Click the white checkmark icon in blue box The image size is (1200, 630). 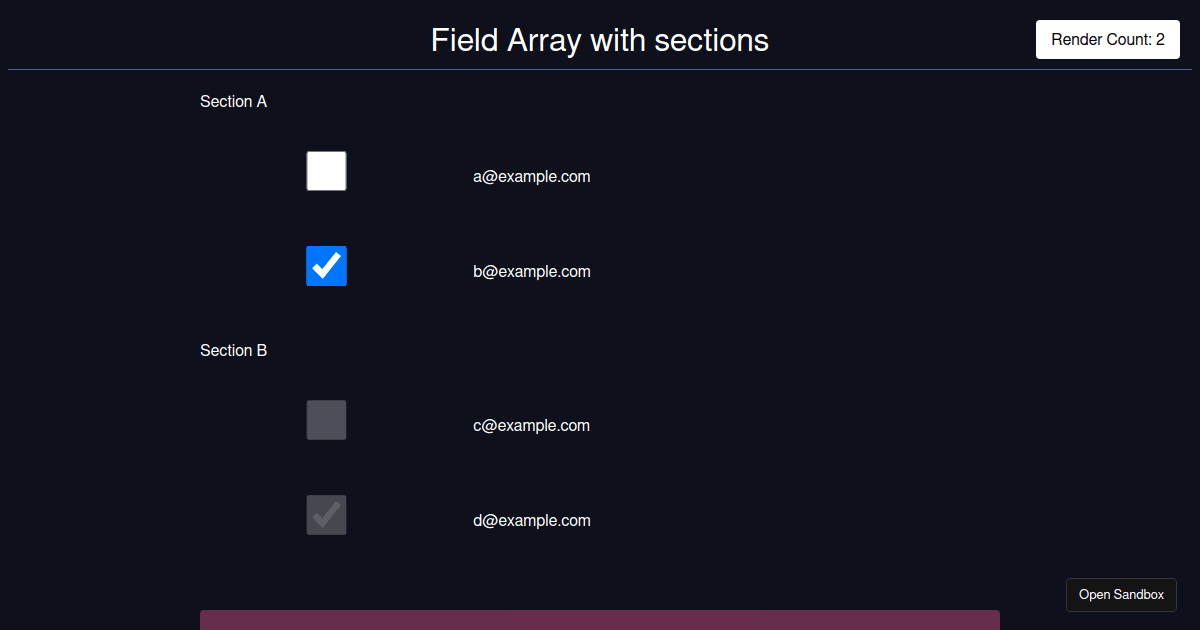tap(326, 266)
